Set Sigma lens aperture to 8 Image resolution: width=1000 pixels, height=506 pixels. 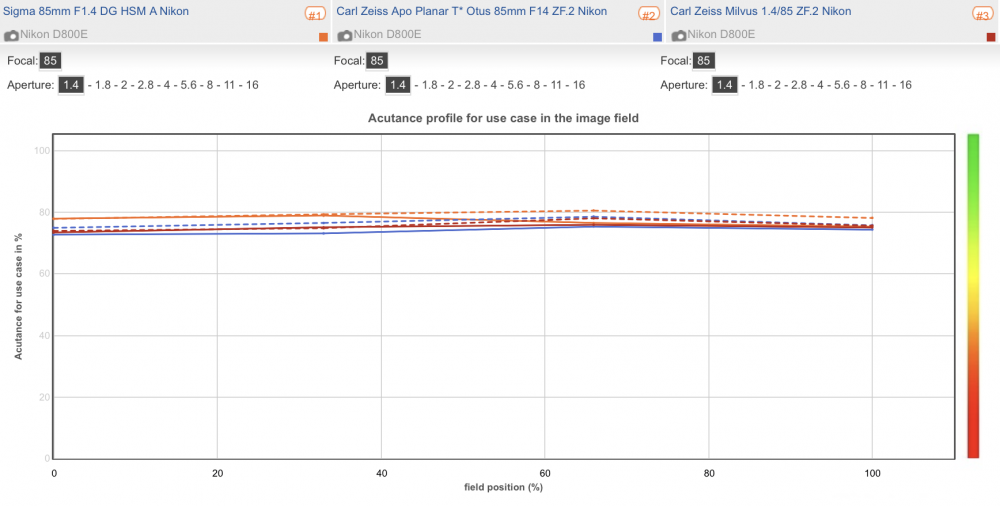click(210, 85)
